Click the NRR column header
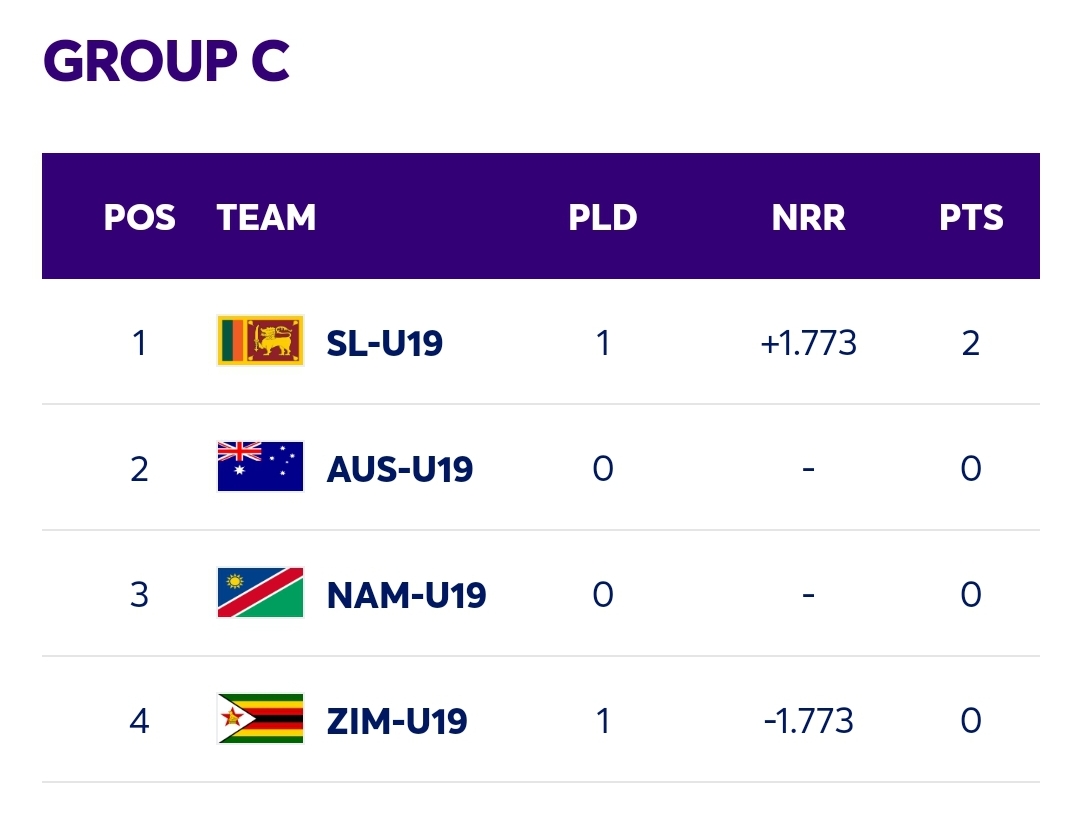This screenshot has height=824, width=1080. tap(809, 218)
